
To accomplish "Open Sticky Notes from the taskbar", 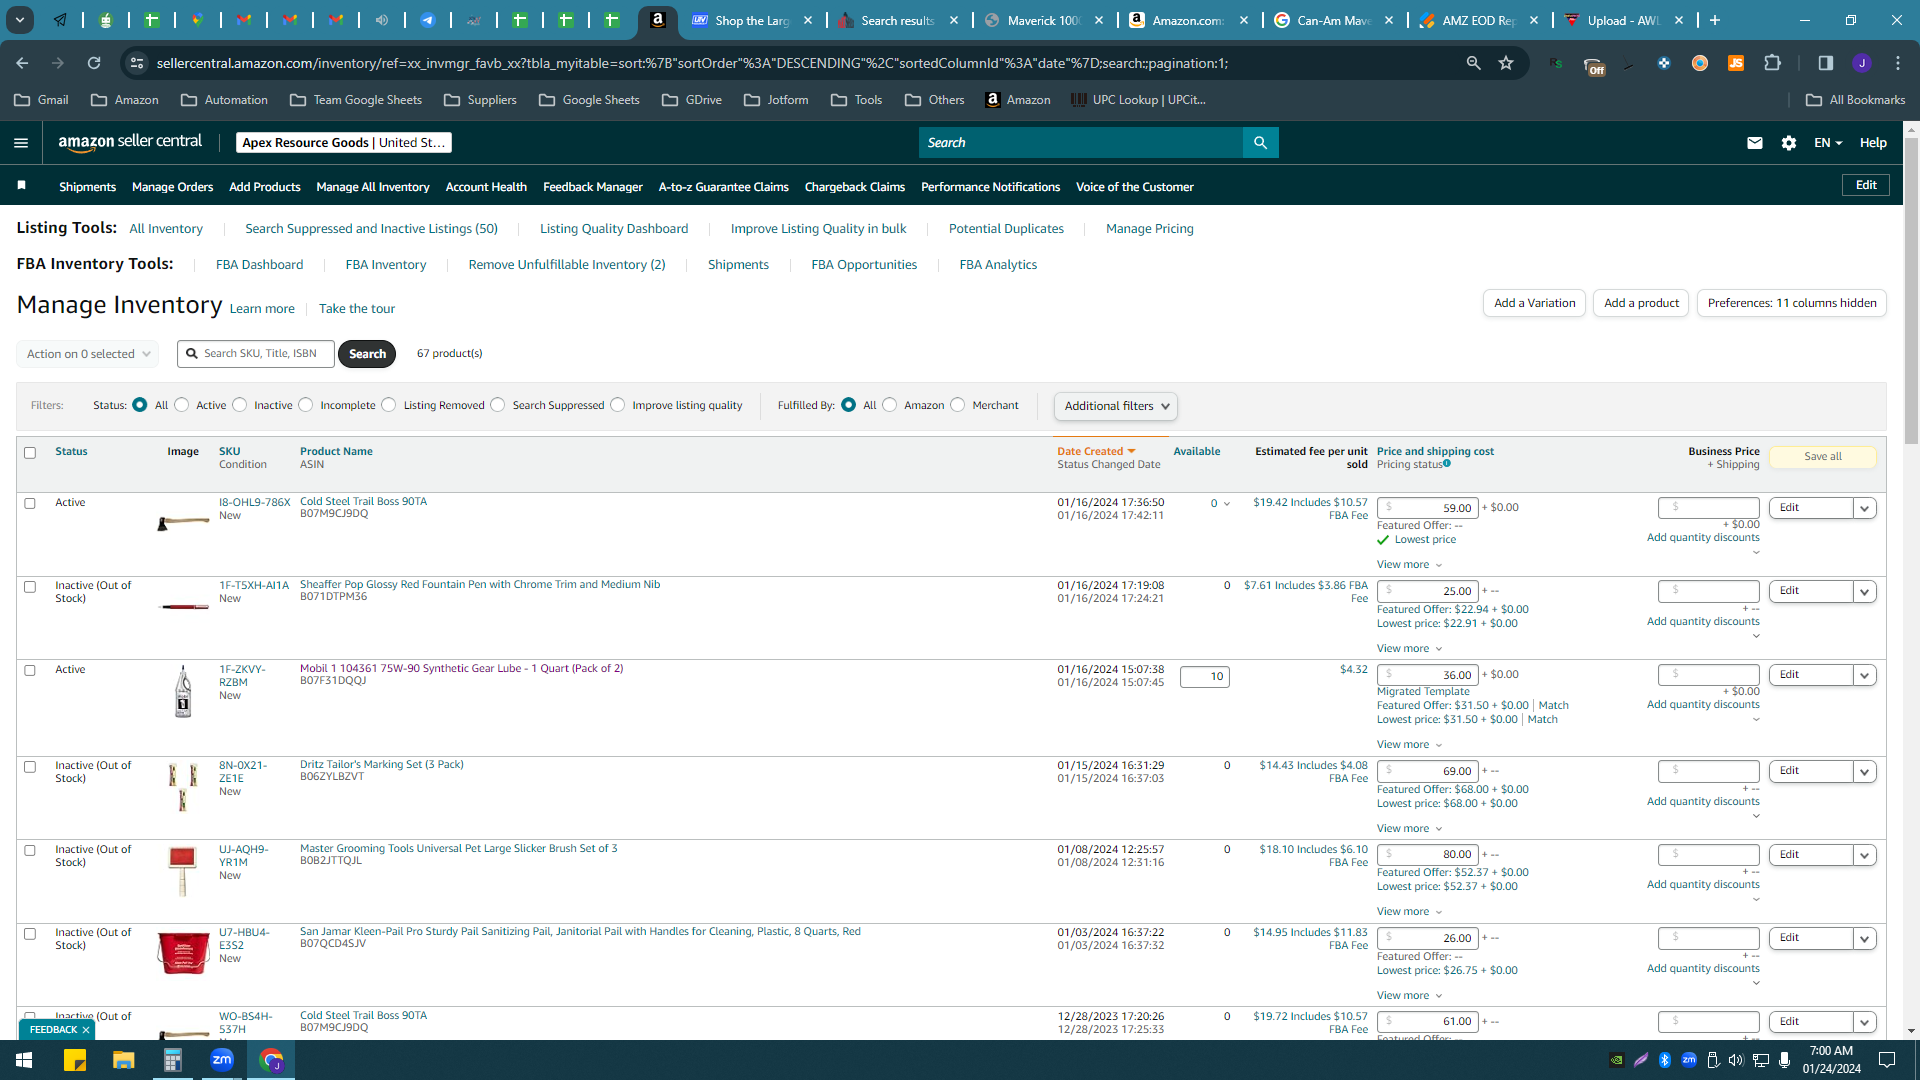I will (74, 1060).
